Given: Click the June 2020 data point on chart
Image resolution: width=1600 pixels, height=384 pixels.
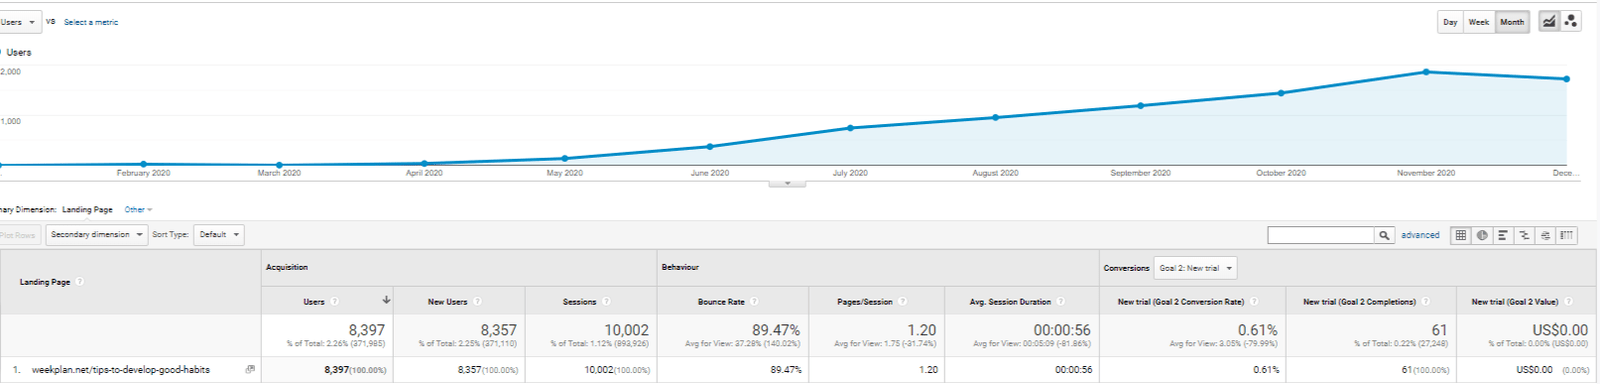Looking at the screenshot, I should pos(710,146).
